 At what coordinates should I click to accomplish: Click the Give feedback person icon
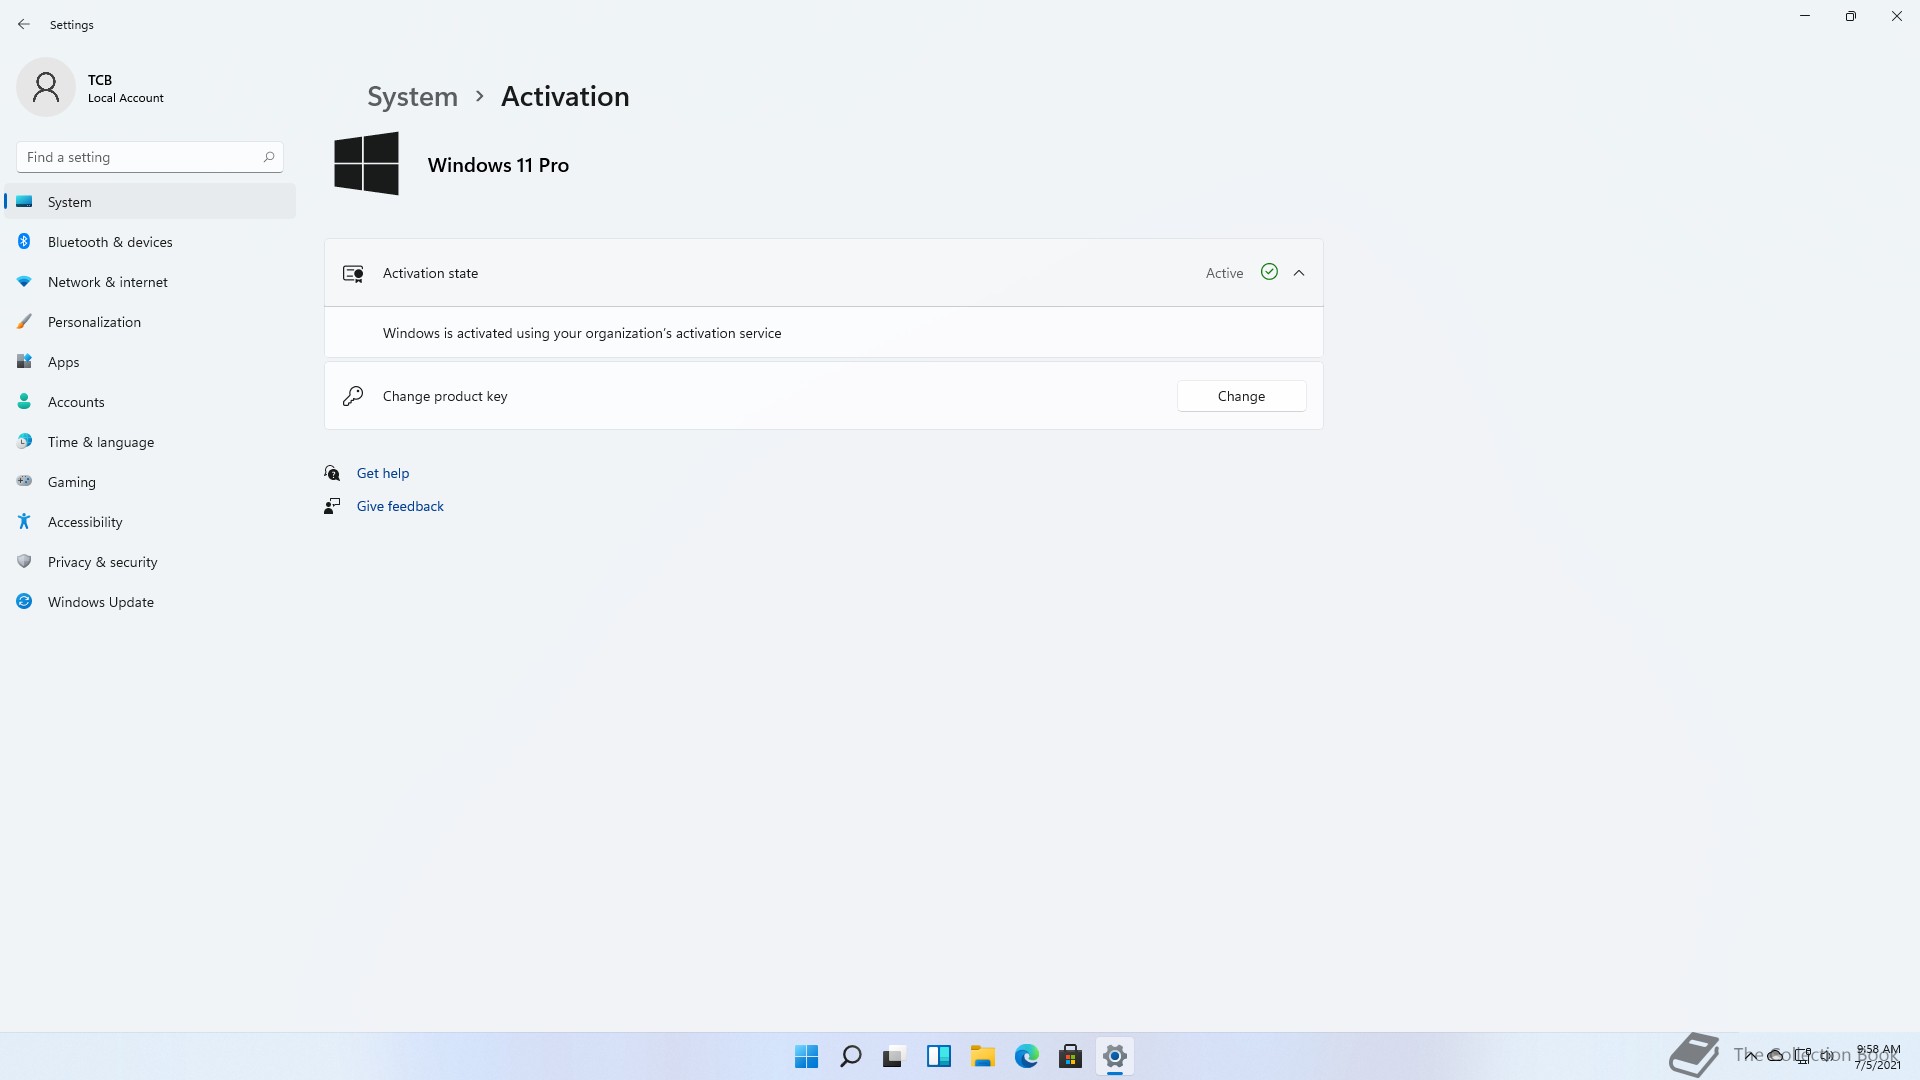332,506
